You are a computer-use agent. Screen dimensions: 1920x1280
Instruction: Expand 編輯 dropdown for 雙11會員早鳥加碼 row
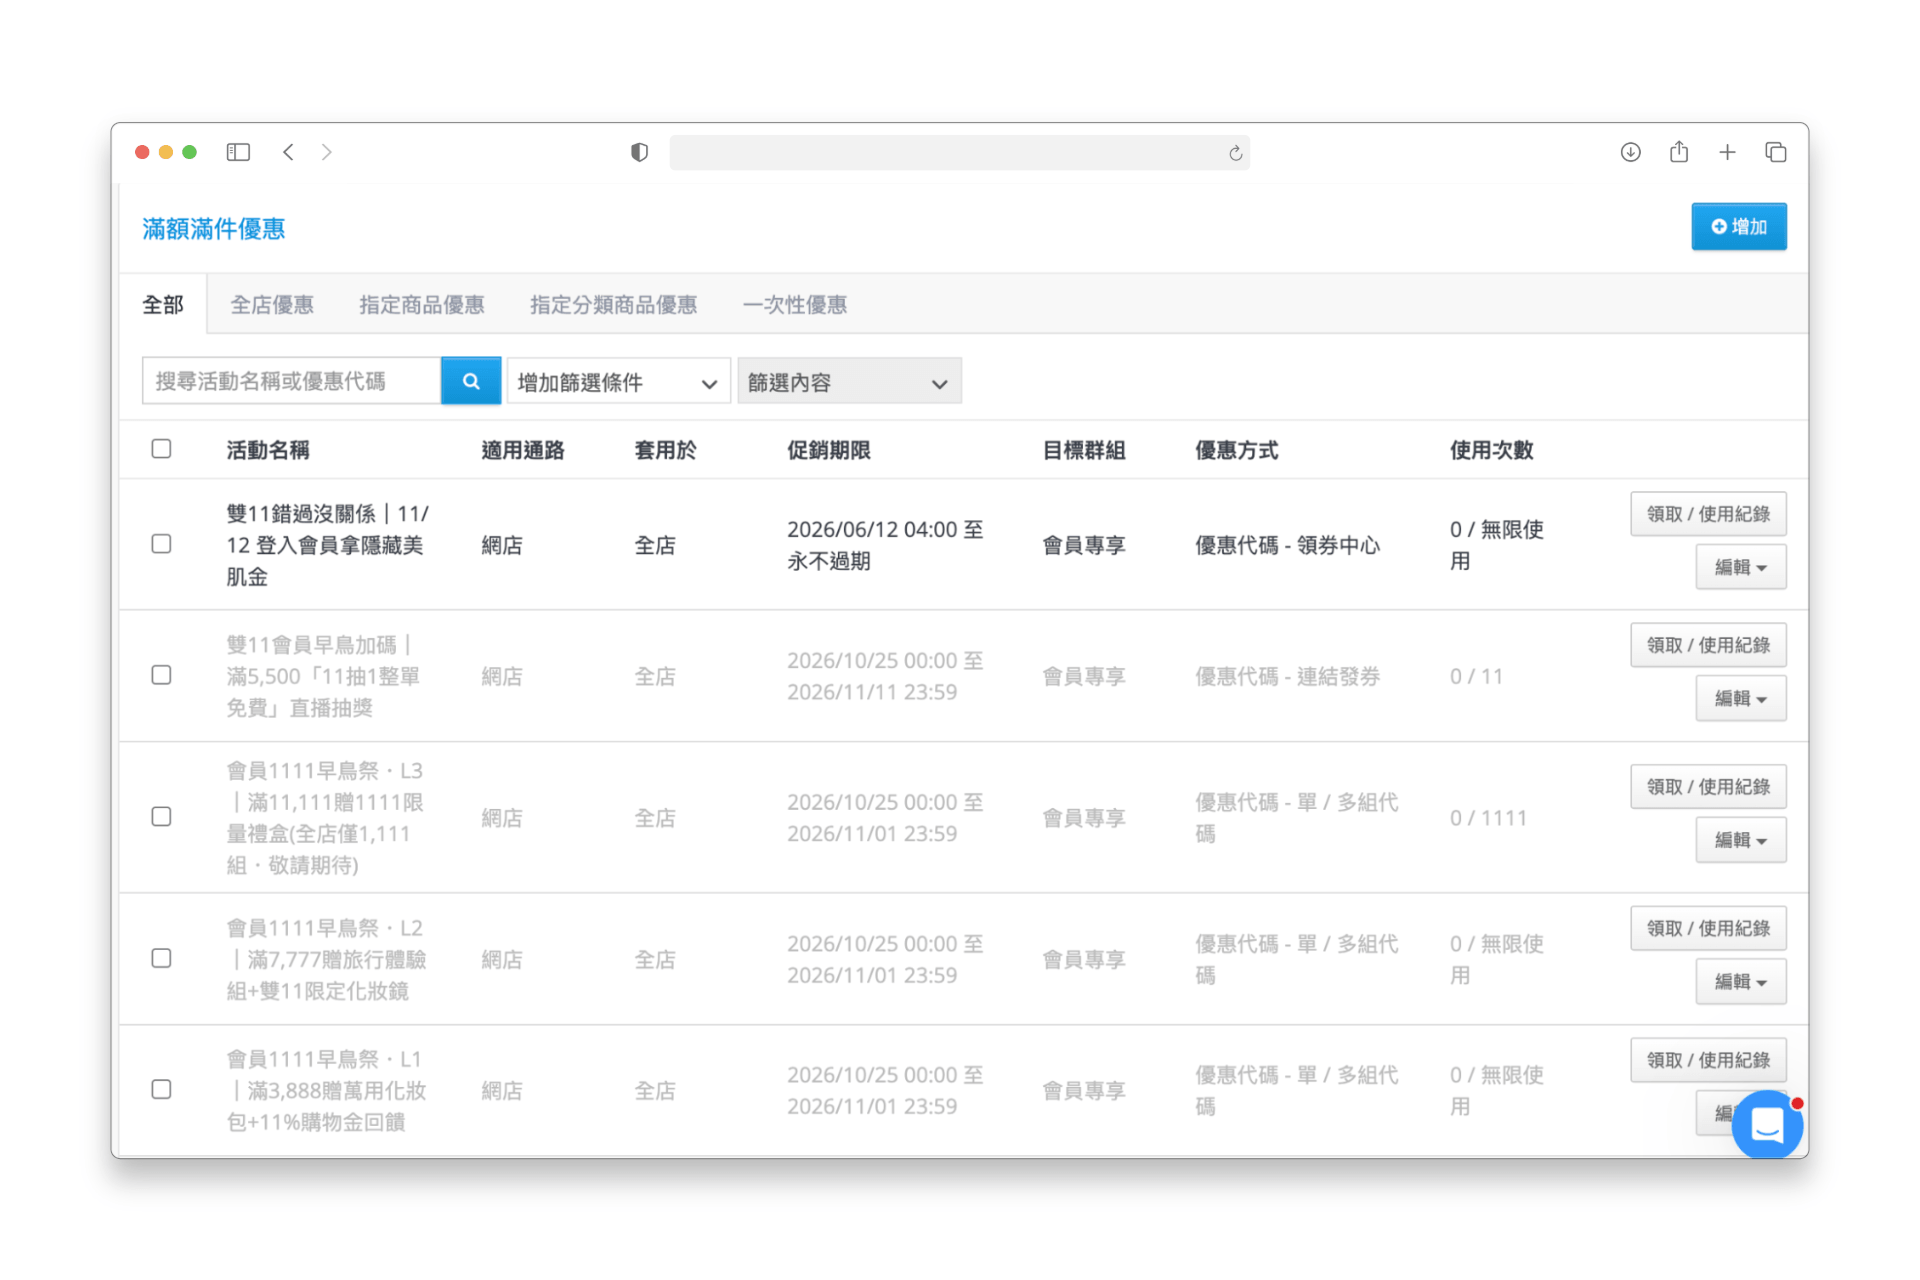coord(1740,698)
